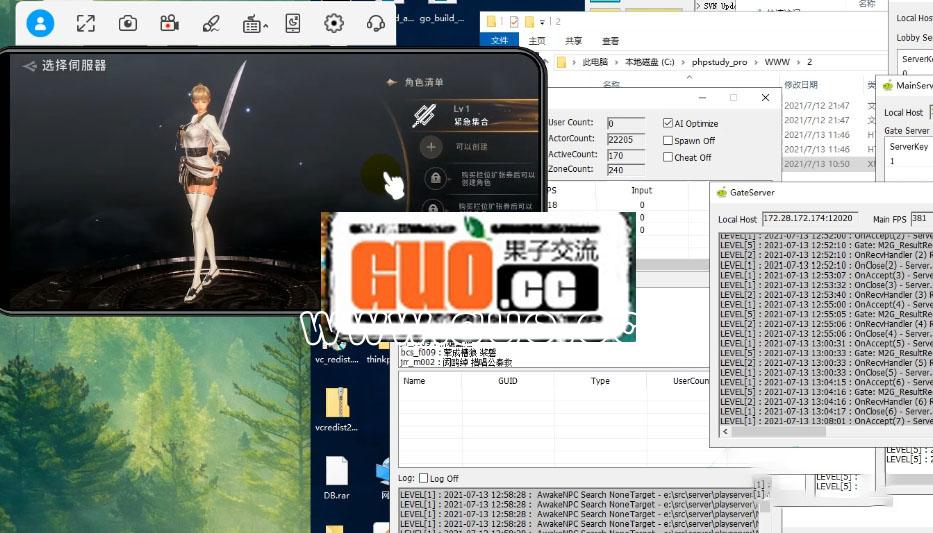Screen dimensions: 933x533
Task: Click the headset support icon
Action: (x=375, y=24)
